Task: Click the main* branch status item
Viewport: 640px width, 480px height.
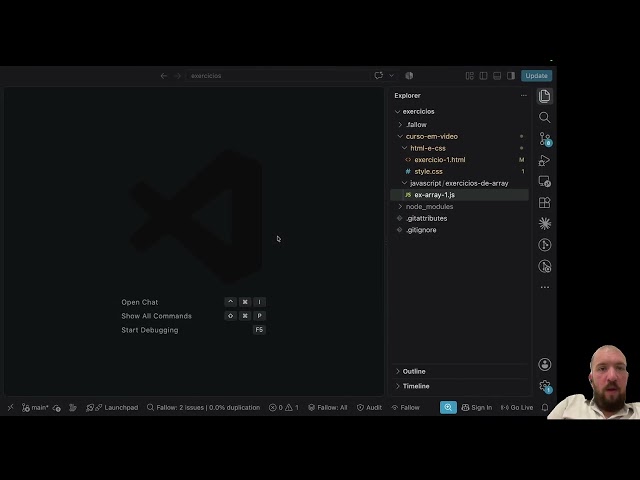Action: [35, 407]
